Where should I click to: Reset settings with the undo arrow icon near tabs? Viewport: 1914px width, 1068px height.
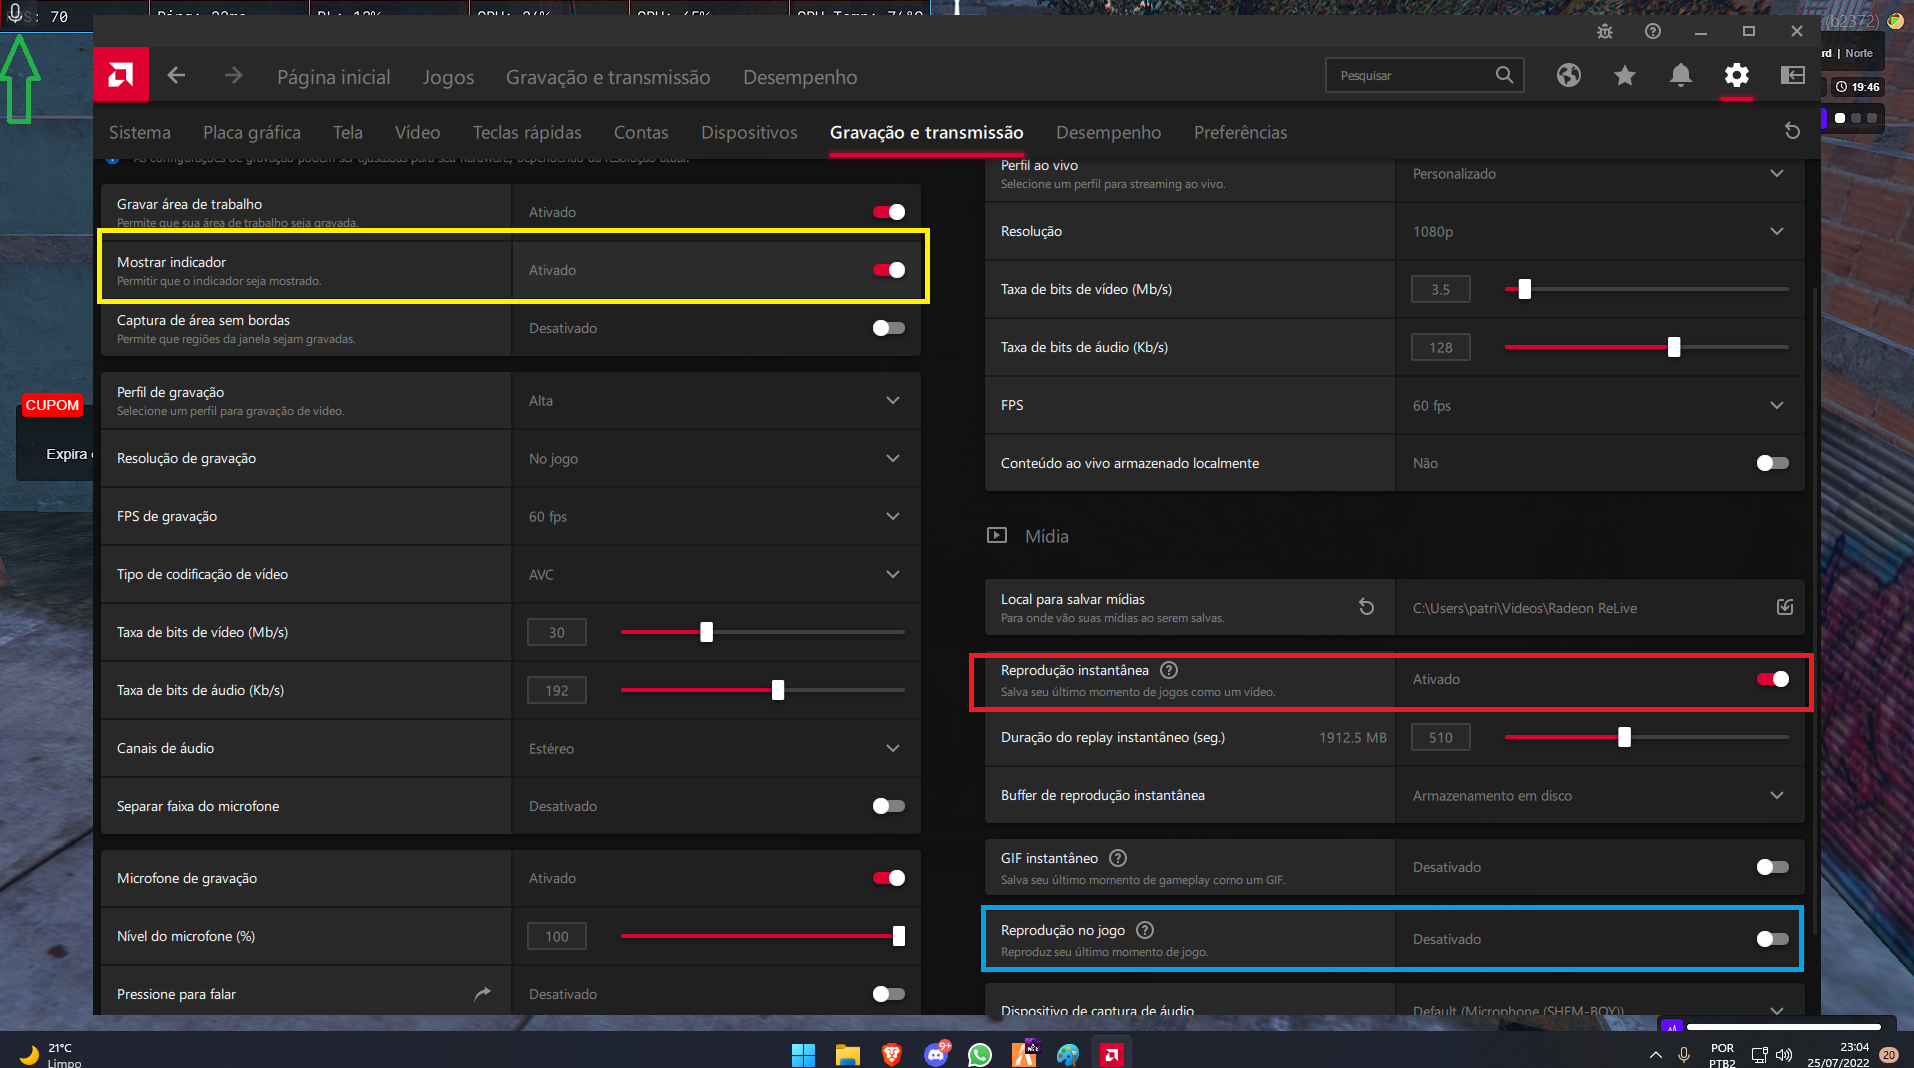[1792, 131]
